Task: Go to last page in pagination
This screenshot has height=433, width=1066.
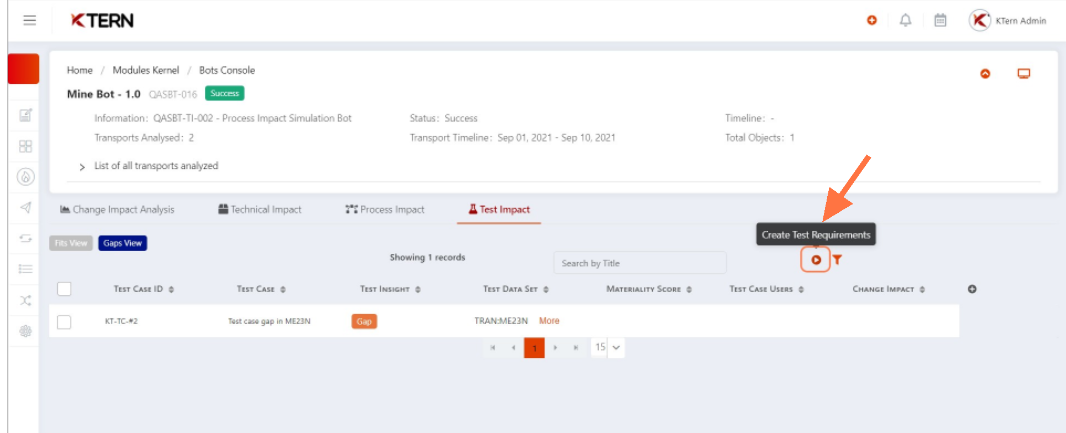Action: coord(576,347)
